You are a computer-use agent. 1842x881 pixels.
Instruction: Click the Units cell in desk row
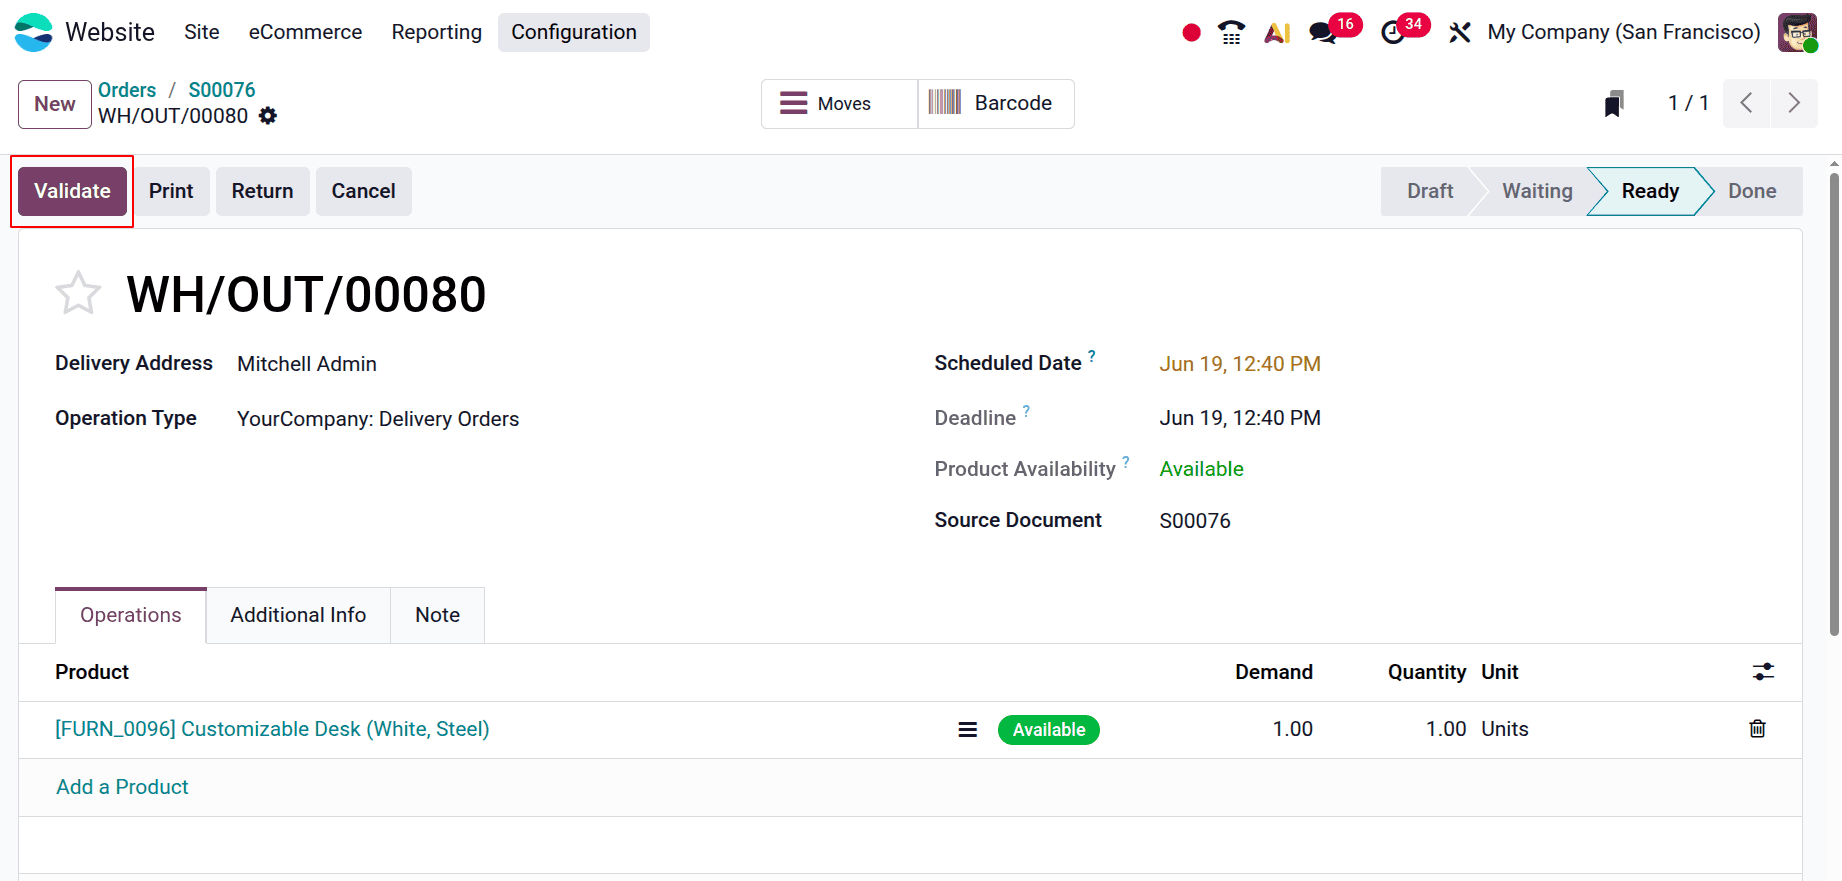(1505, 729)
